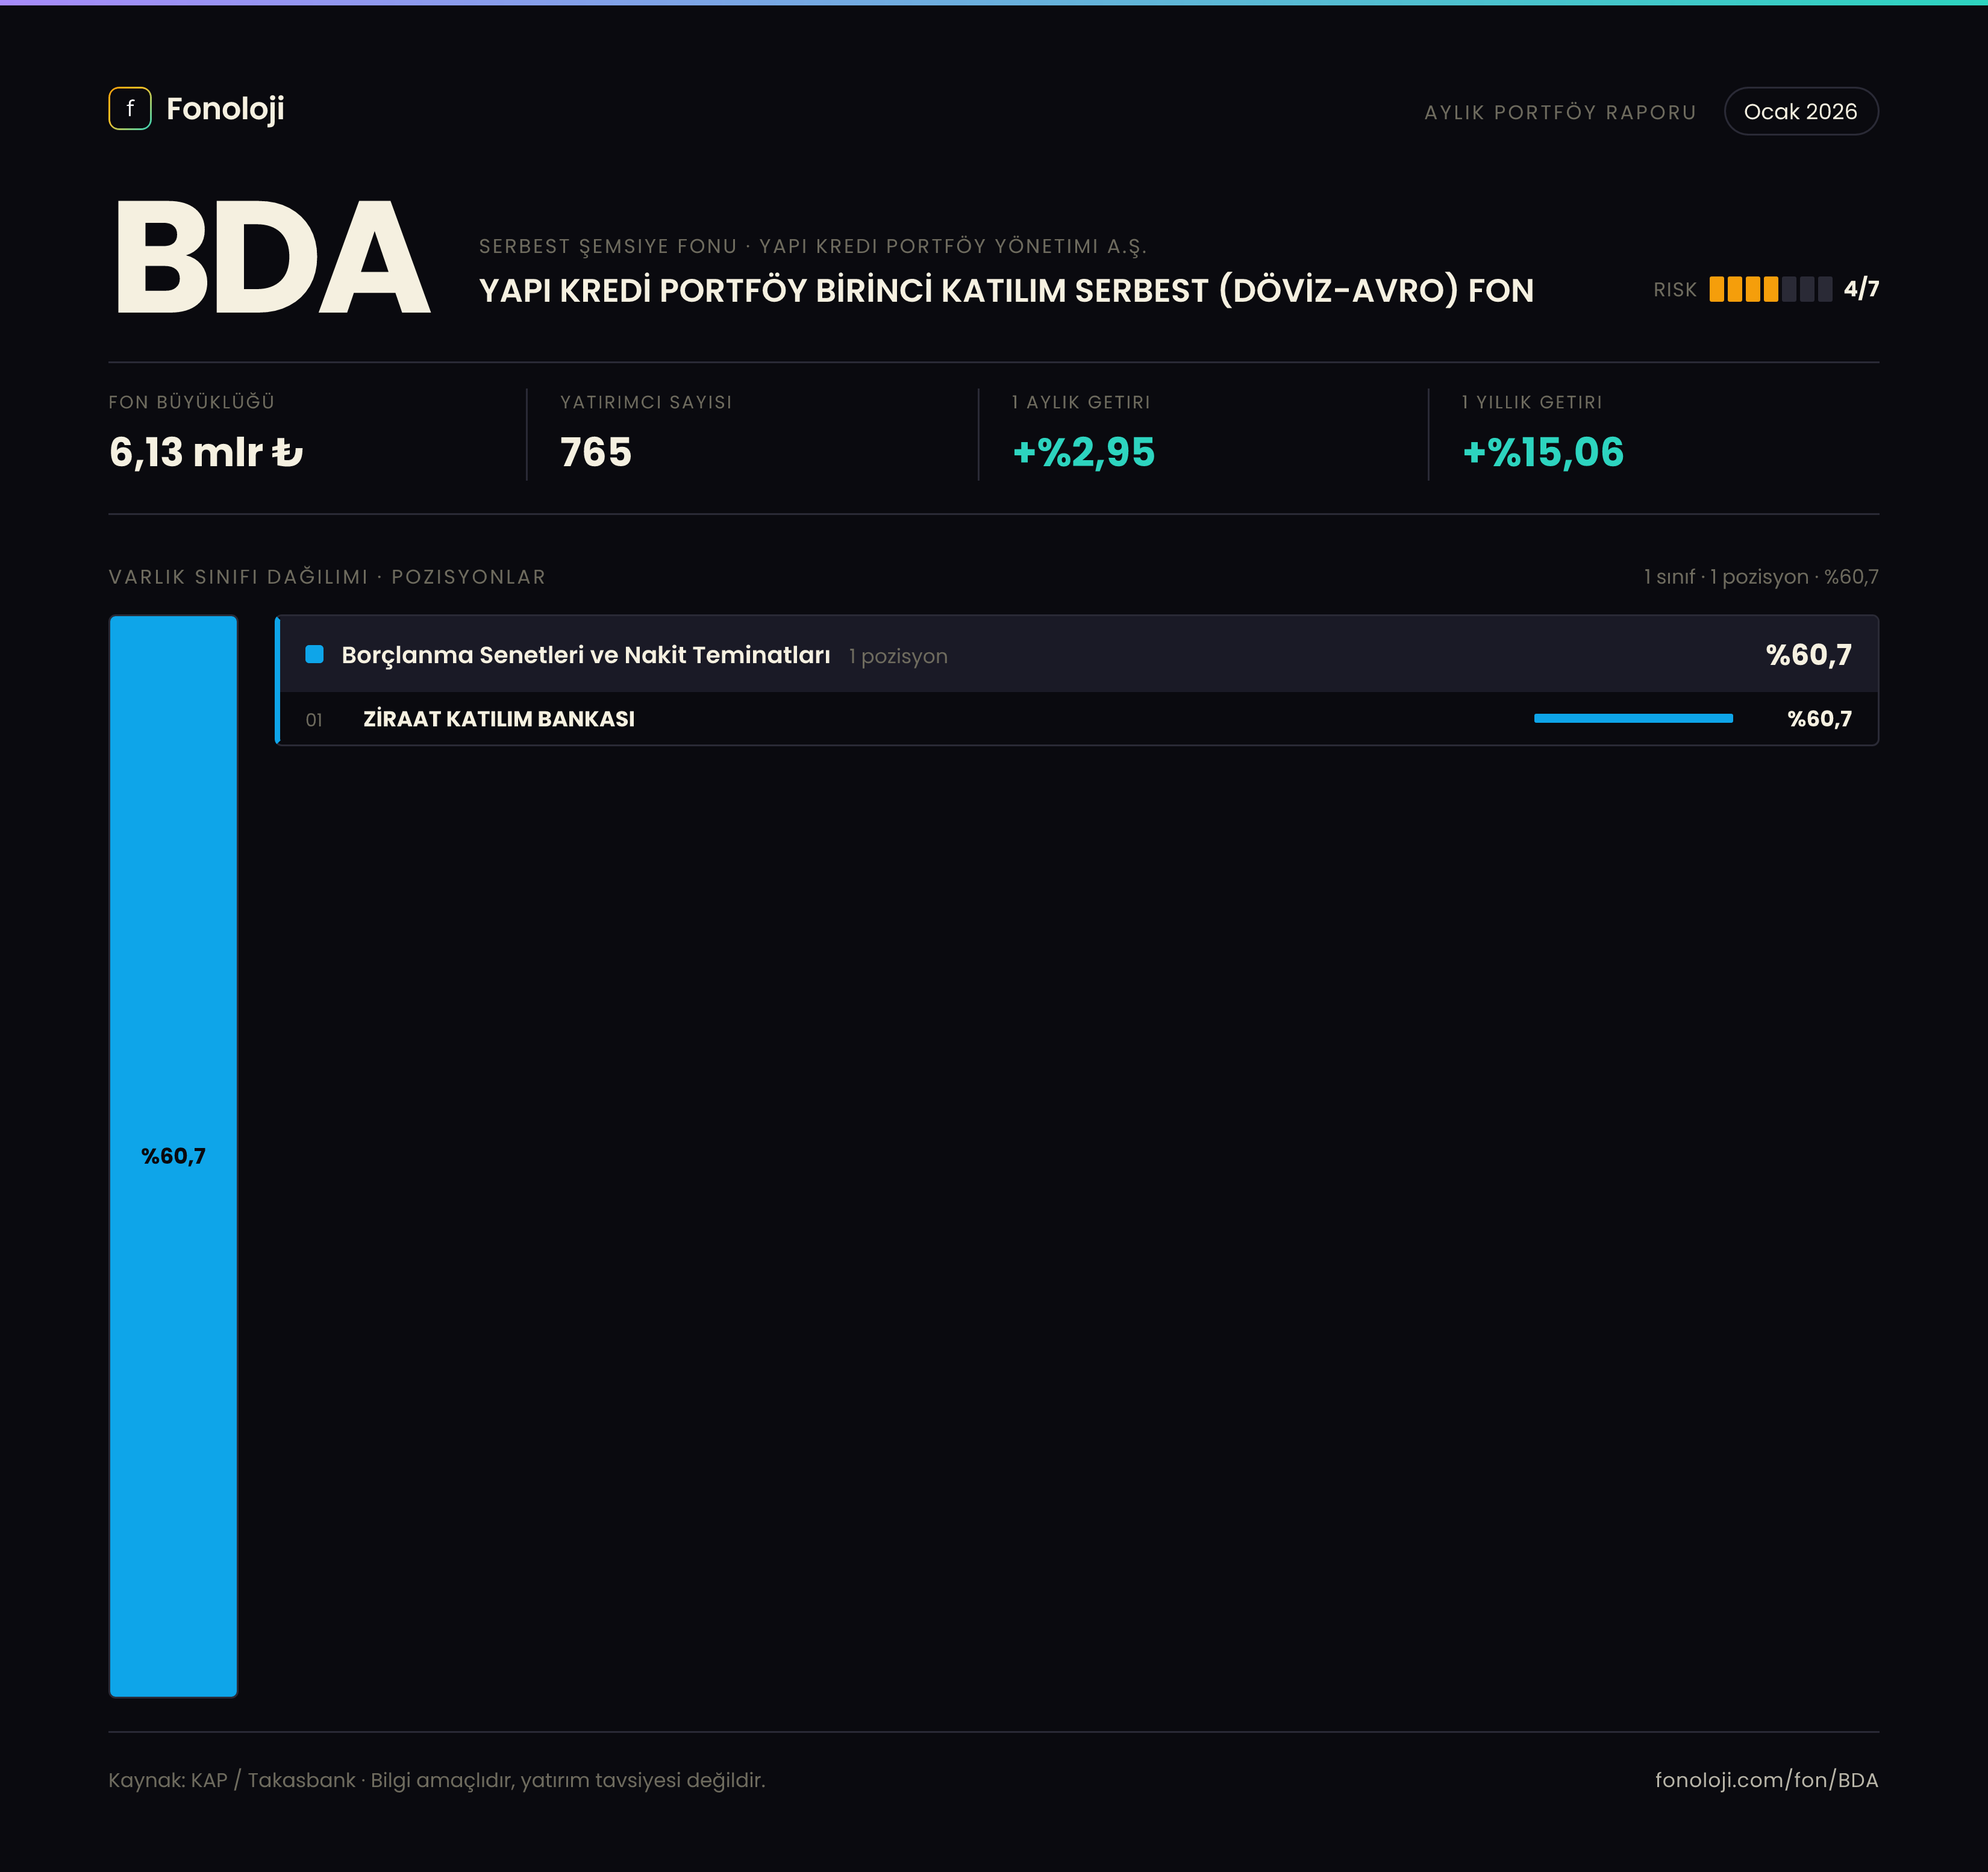Click the AYLIK PORTFÖY RAPORU header label
Viewport: 1988px width, 1872px height.
tap(1560, 112)
